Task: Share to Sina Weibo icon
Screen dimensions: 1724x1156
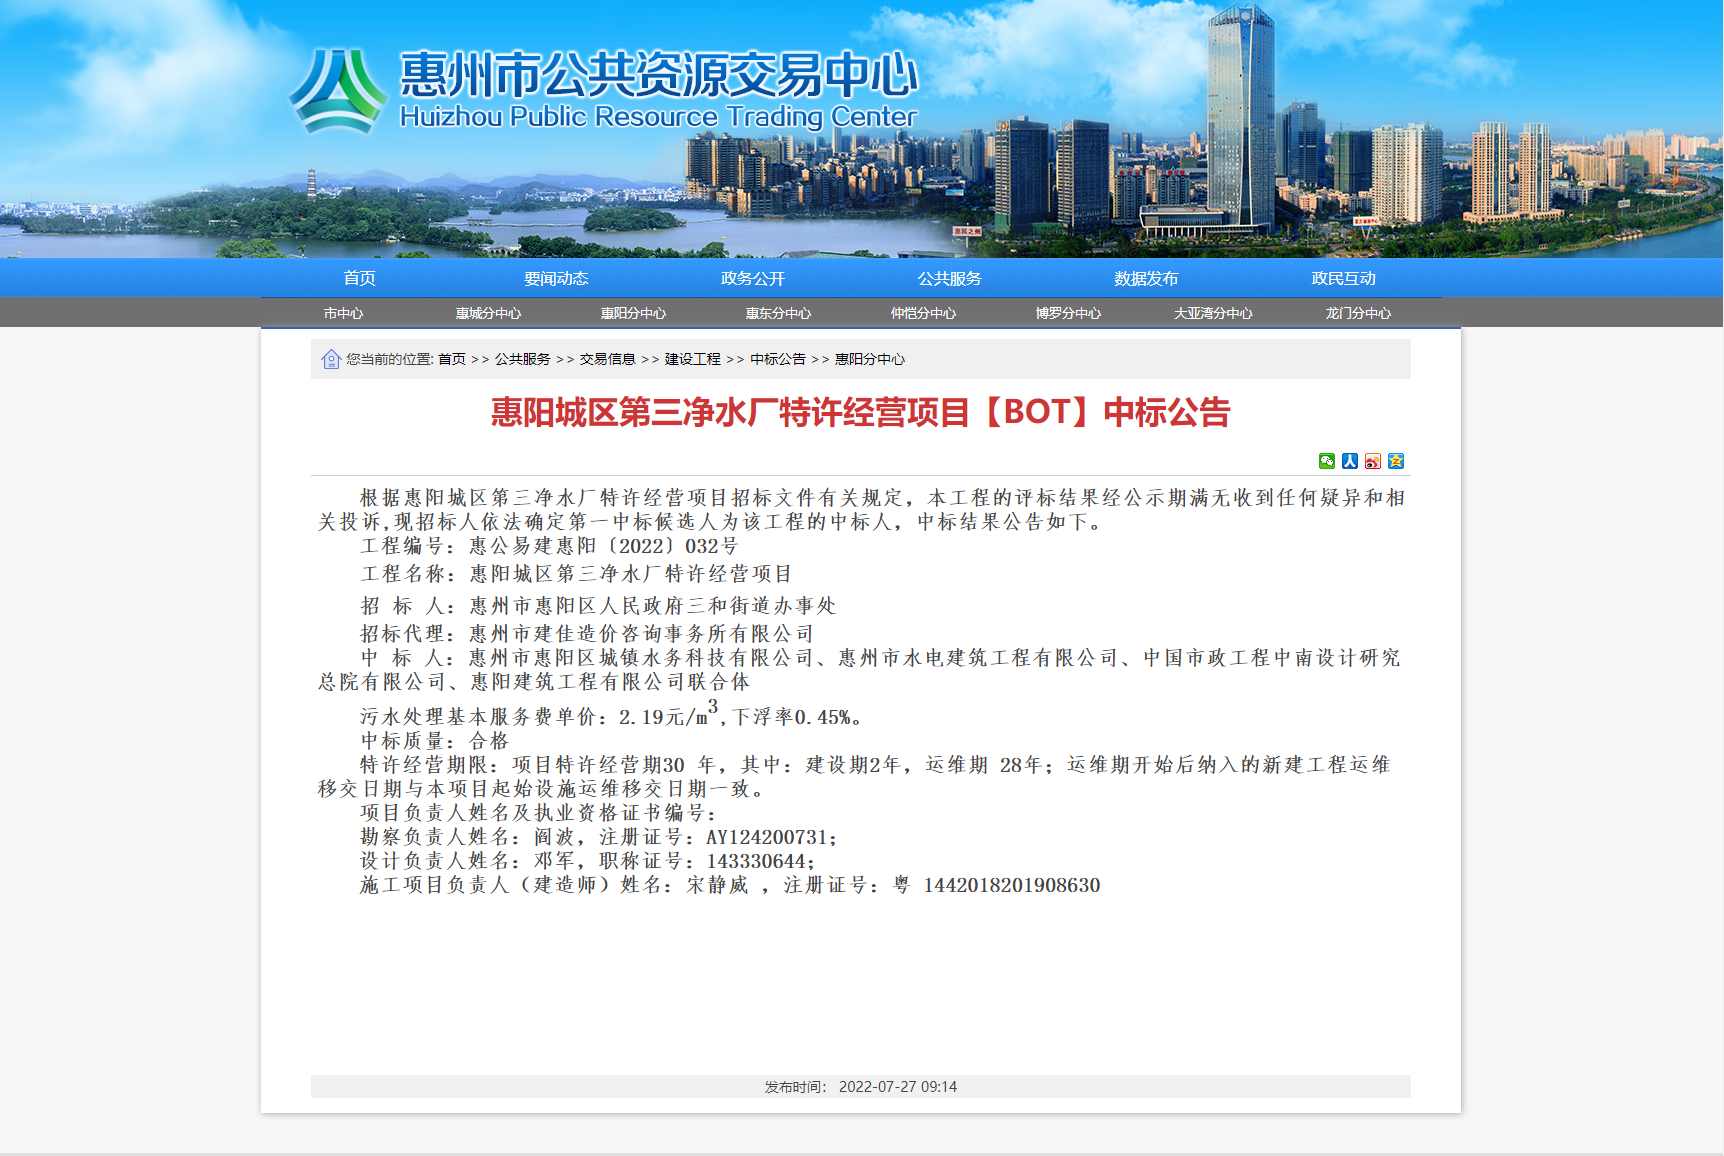Action: point(1372,461)
